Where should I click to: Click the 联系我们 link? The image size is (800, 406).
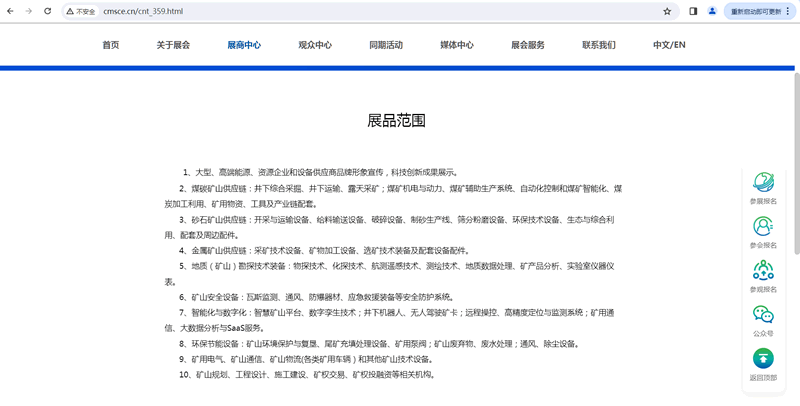(599, 45)
